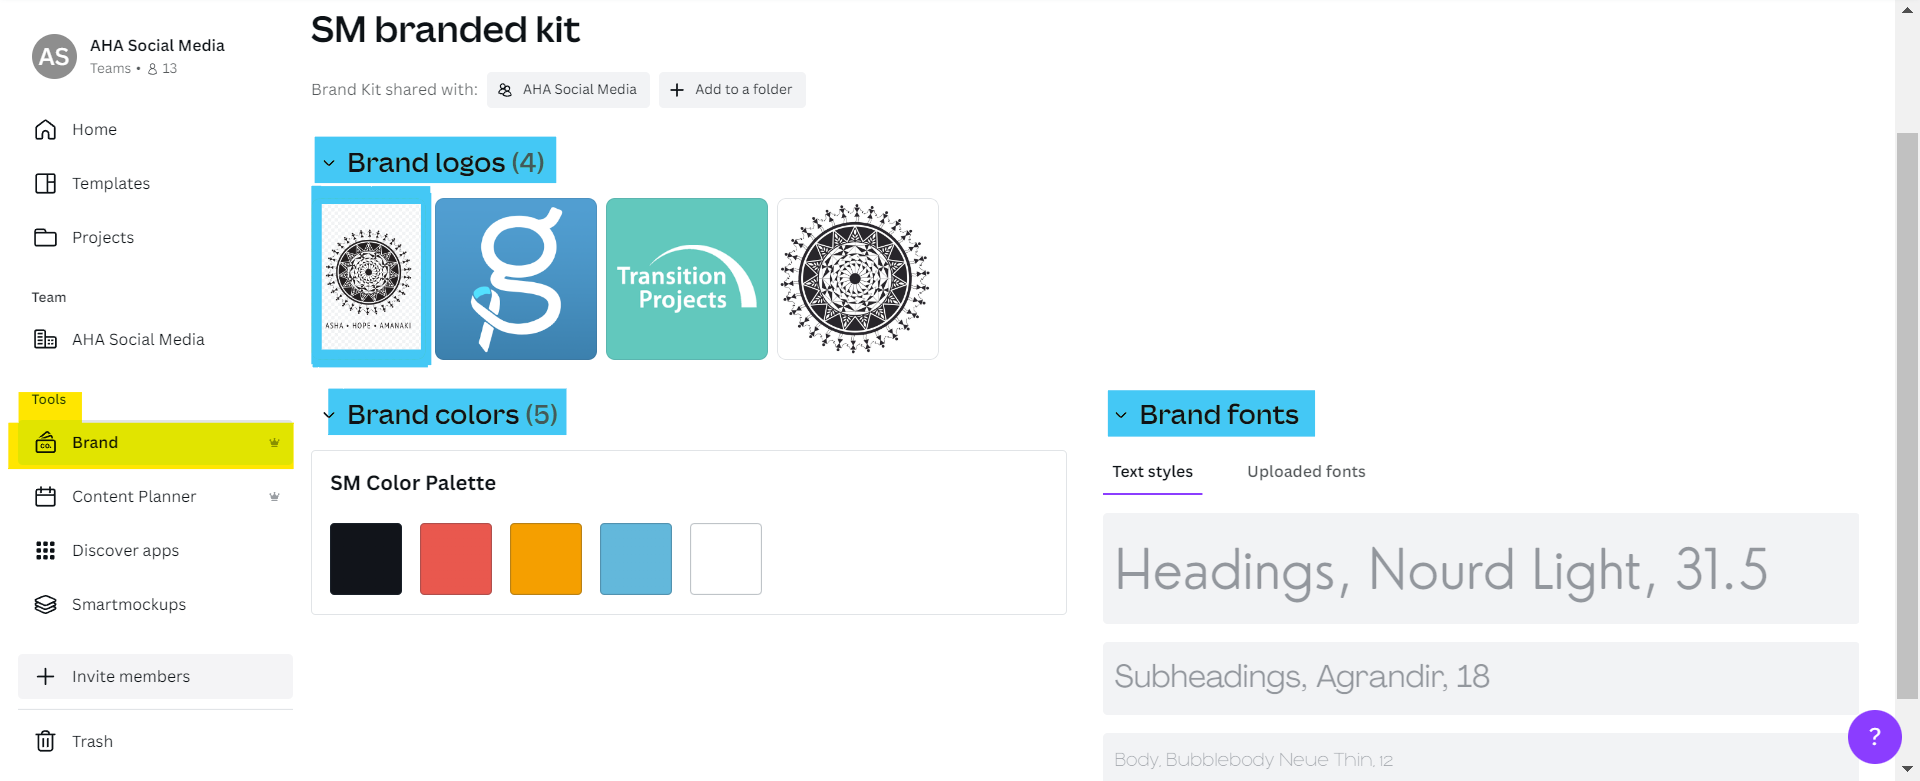Click the Trash bin icon

(45, 741)
